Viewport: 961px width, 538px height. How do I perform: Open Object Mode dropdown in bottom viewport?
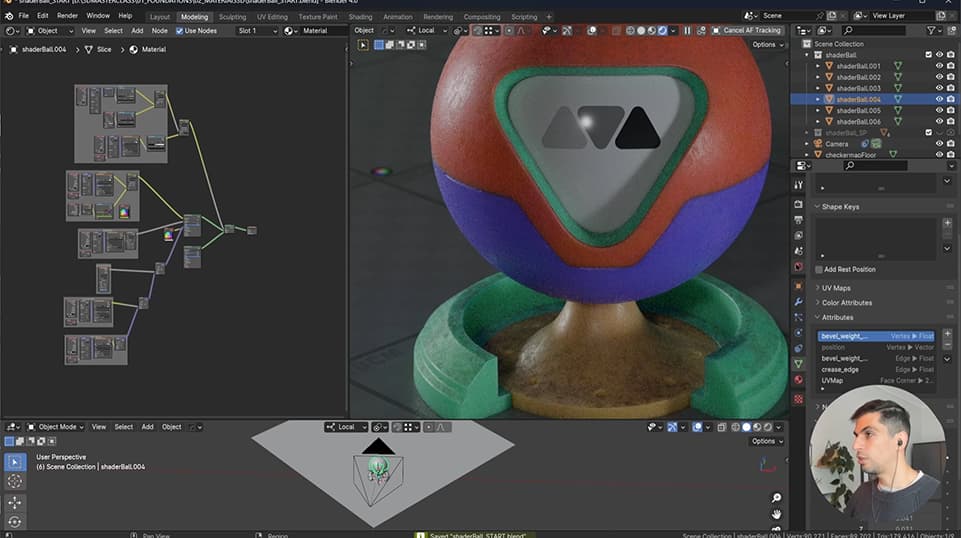(x=55, y=427)
